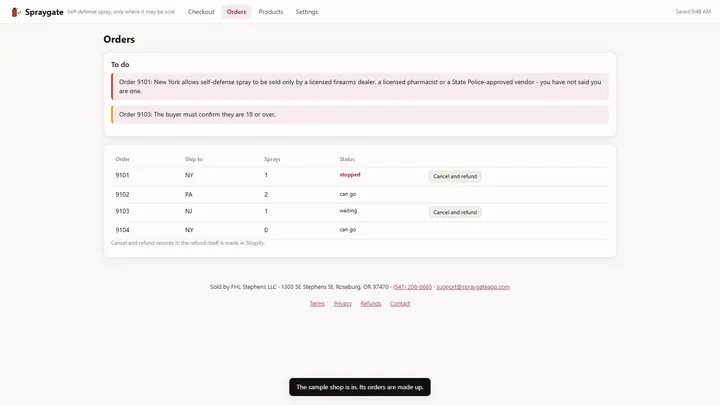Switch to the Orders tab
Viewport: 720px width, 405px height.
pyautogui.click(x=236, y=12)
